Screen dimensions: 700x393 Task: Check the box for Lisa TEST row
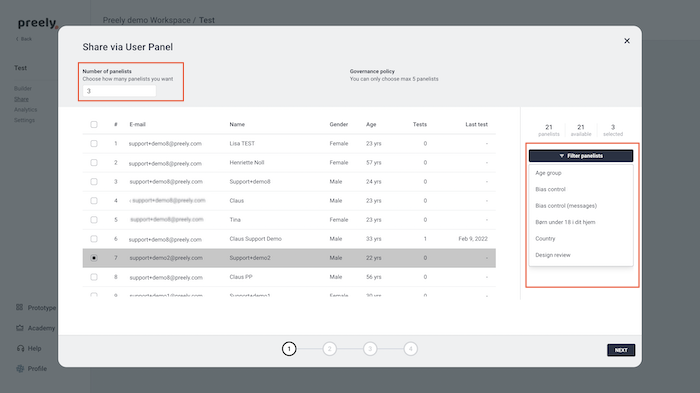(x=94, y=144)
